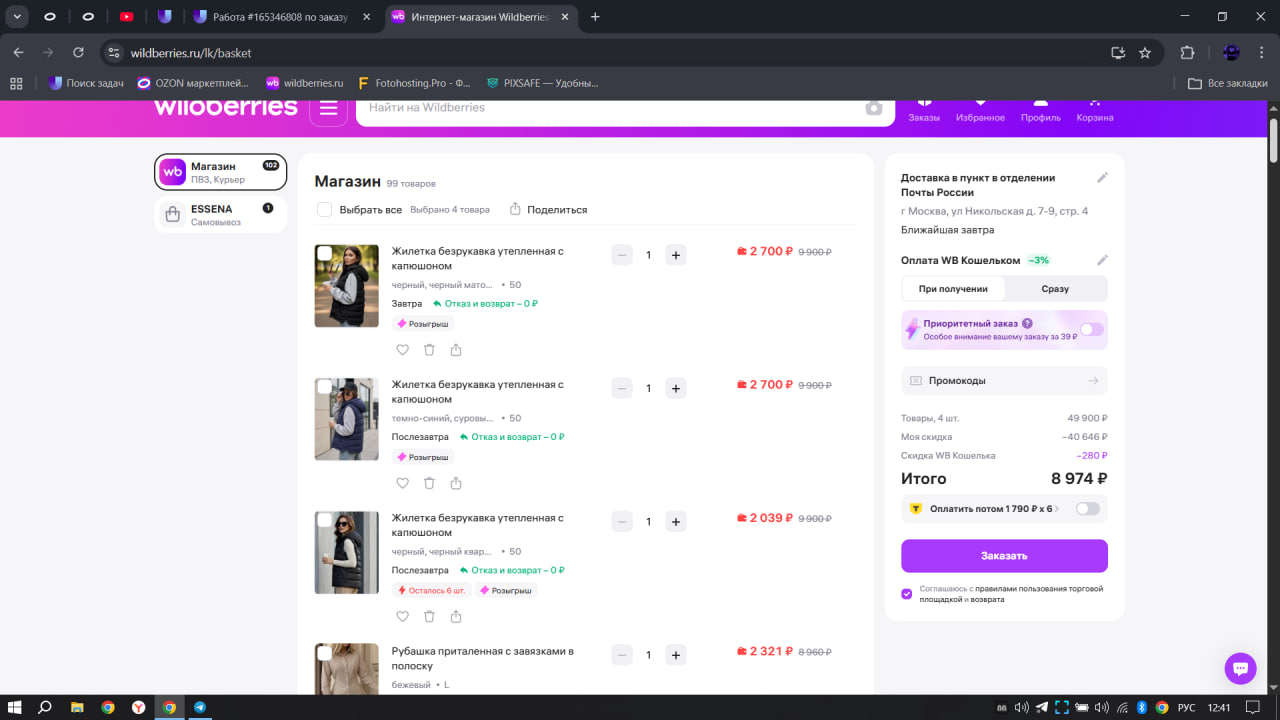Open the OZON маркетплейс bookmark
The height and width of the screenshot is (720, 1280).
pos(194,83)
